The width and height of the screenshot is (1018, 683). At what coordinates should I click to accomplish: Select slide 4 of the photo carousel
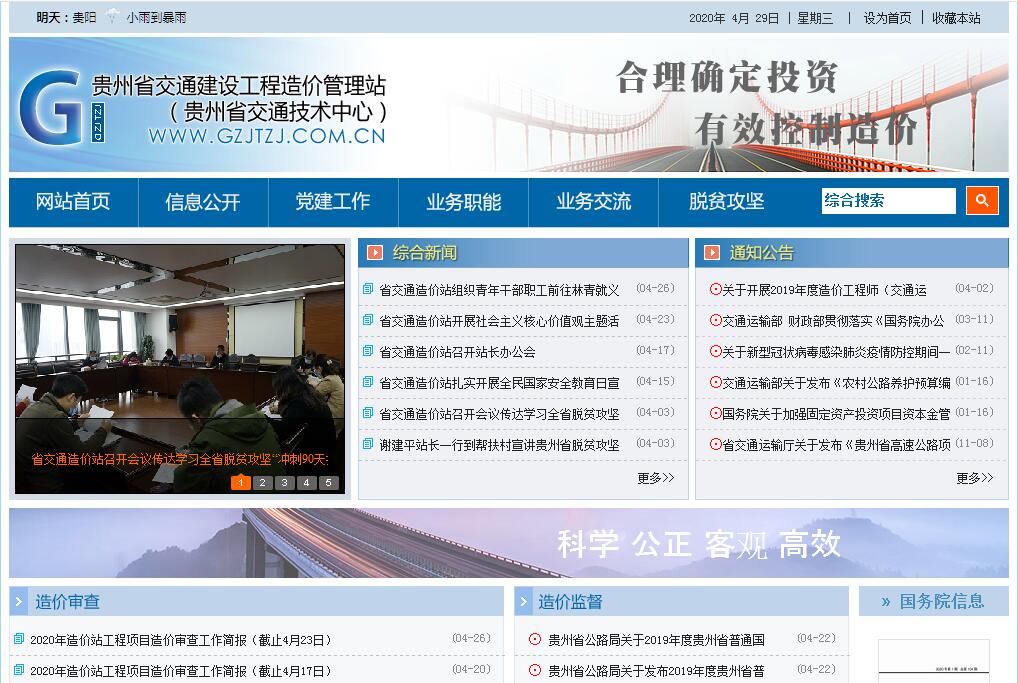[x=306, y=482]
